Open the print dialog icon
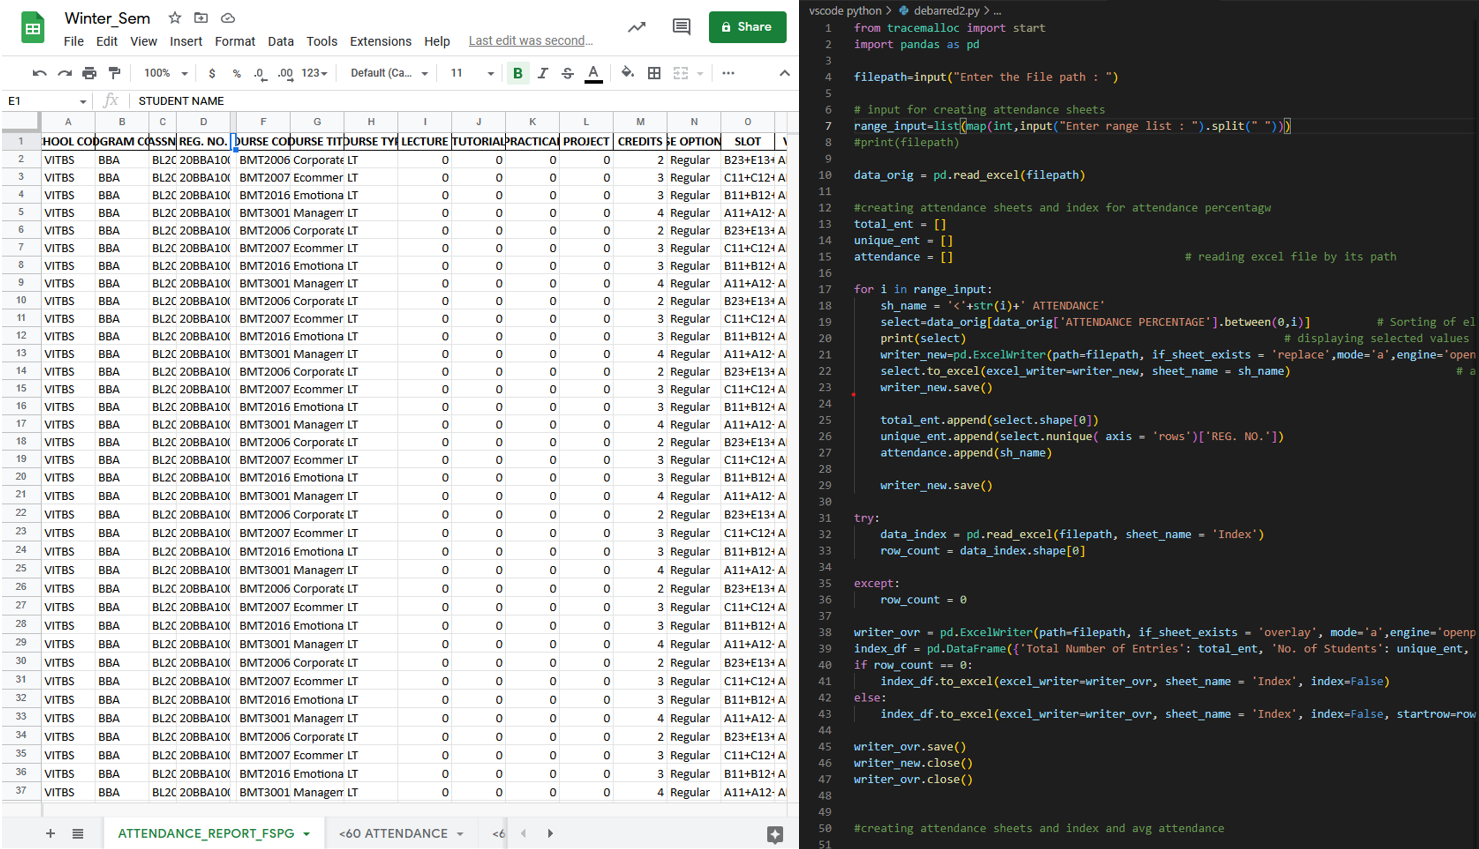 88,72
